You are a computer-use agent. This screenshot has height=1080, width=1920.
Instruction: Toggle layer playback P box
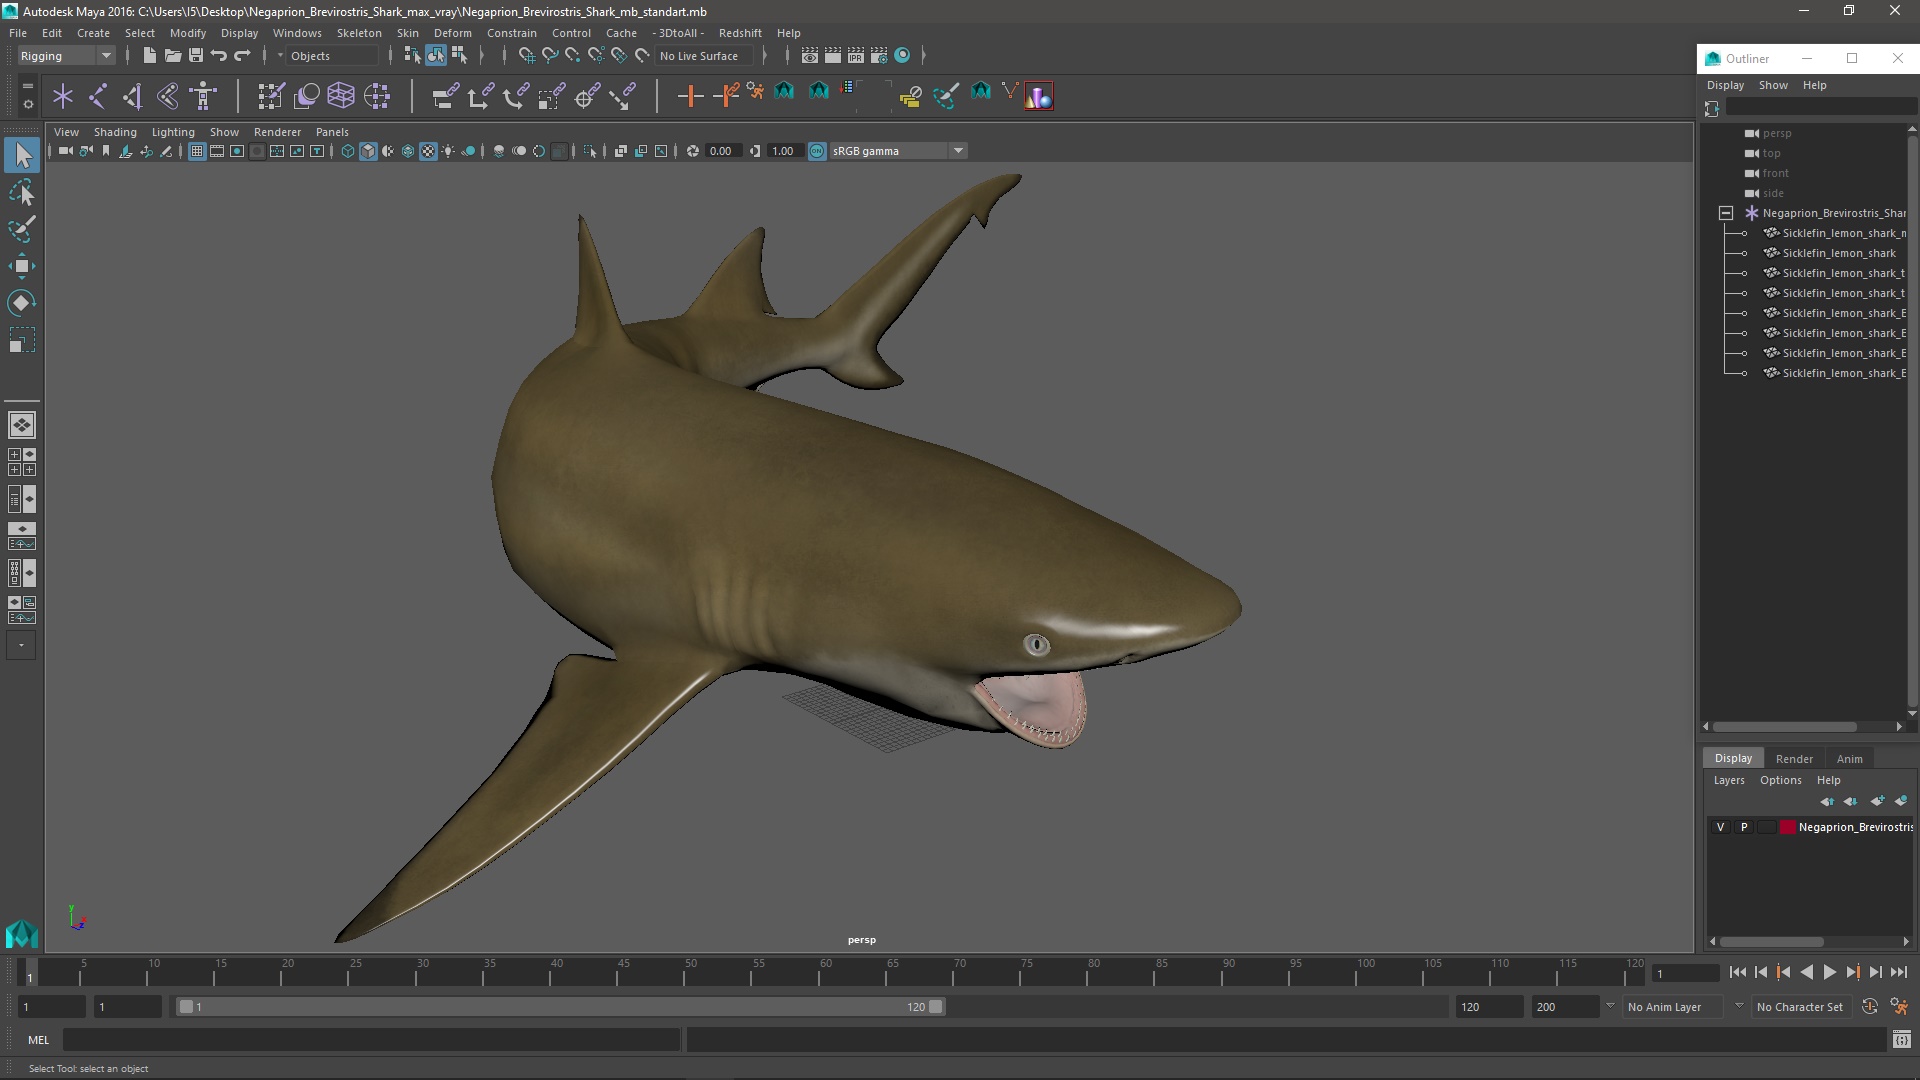[1744, 827]
